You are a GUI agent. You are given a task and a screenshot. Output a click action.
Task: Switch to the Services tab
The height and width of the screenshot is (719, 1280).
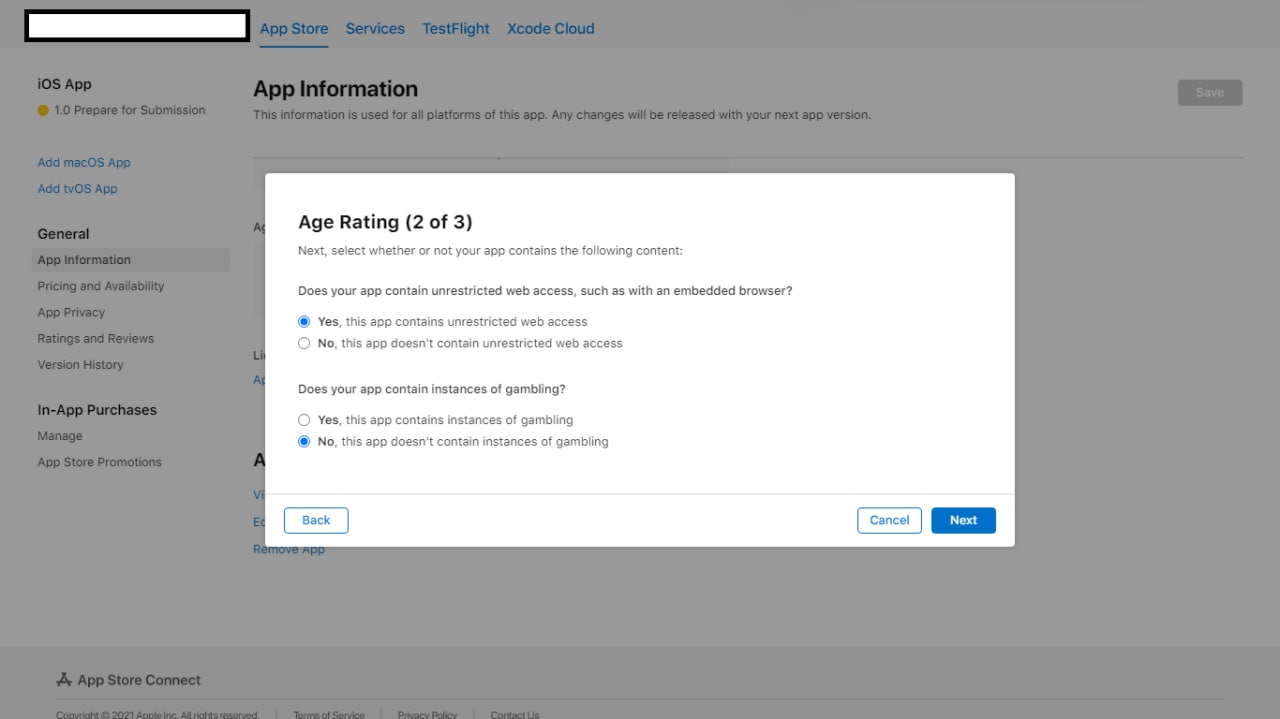[x=375, y=29]
